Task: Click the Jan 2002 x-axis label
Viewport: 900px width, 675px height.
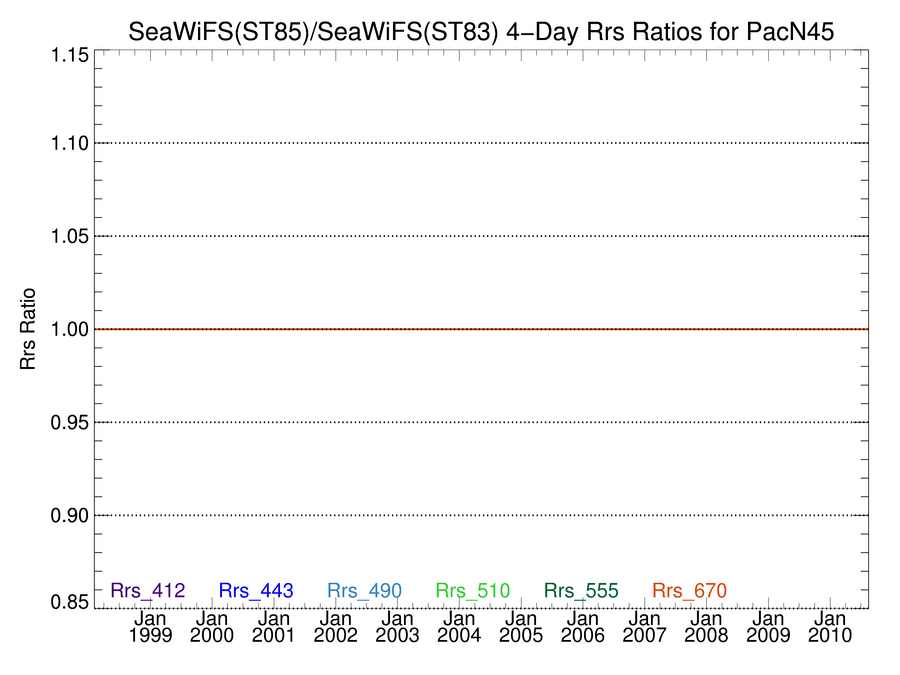Action: (x=336, y=627)
